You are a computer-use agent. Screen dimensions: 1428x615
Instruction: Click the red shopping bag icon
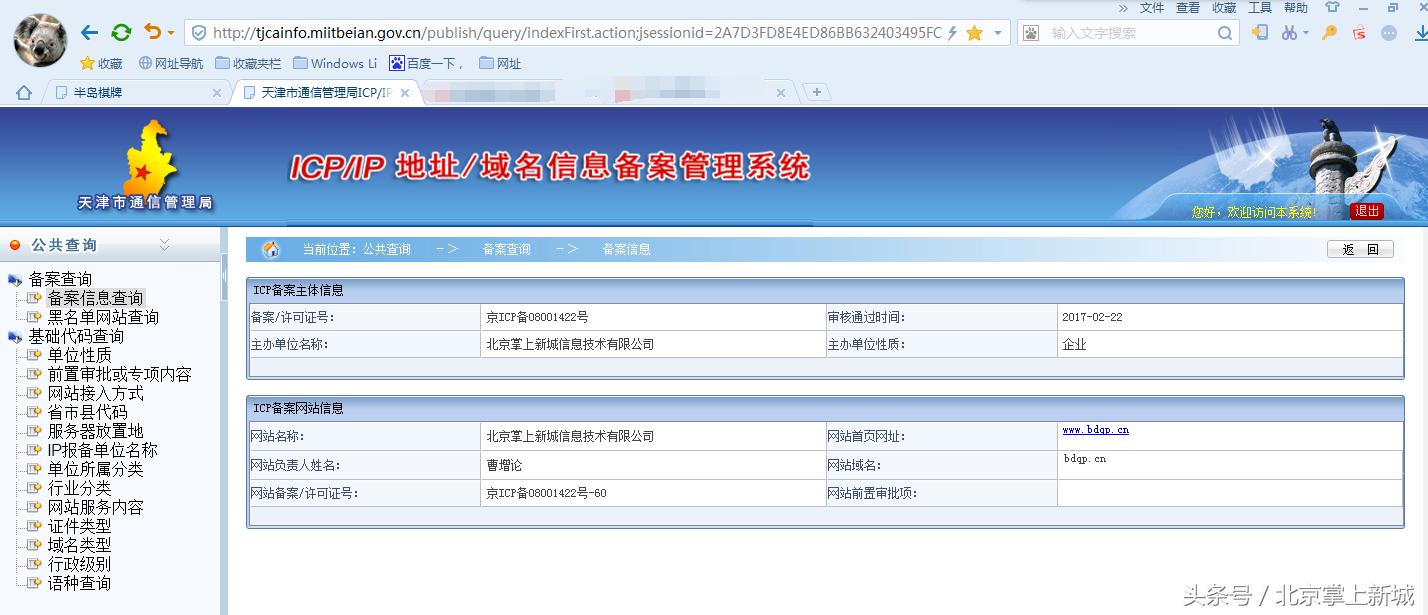coord(1358,33)
